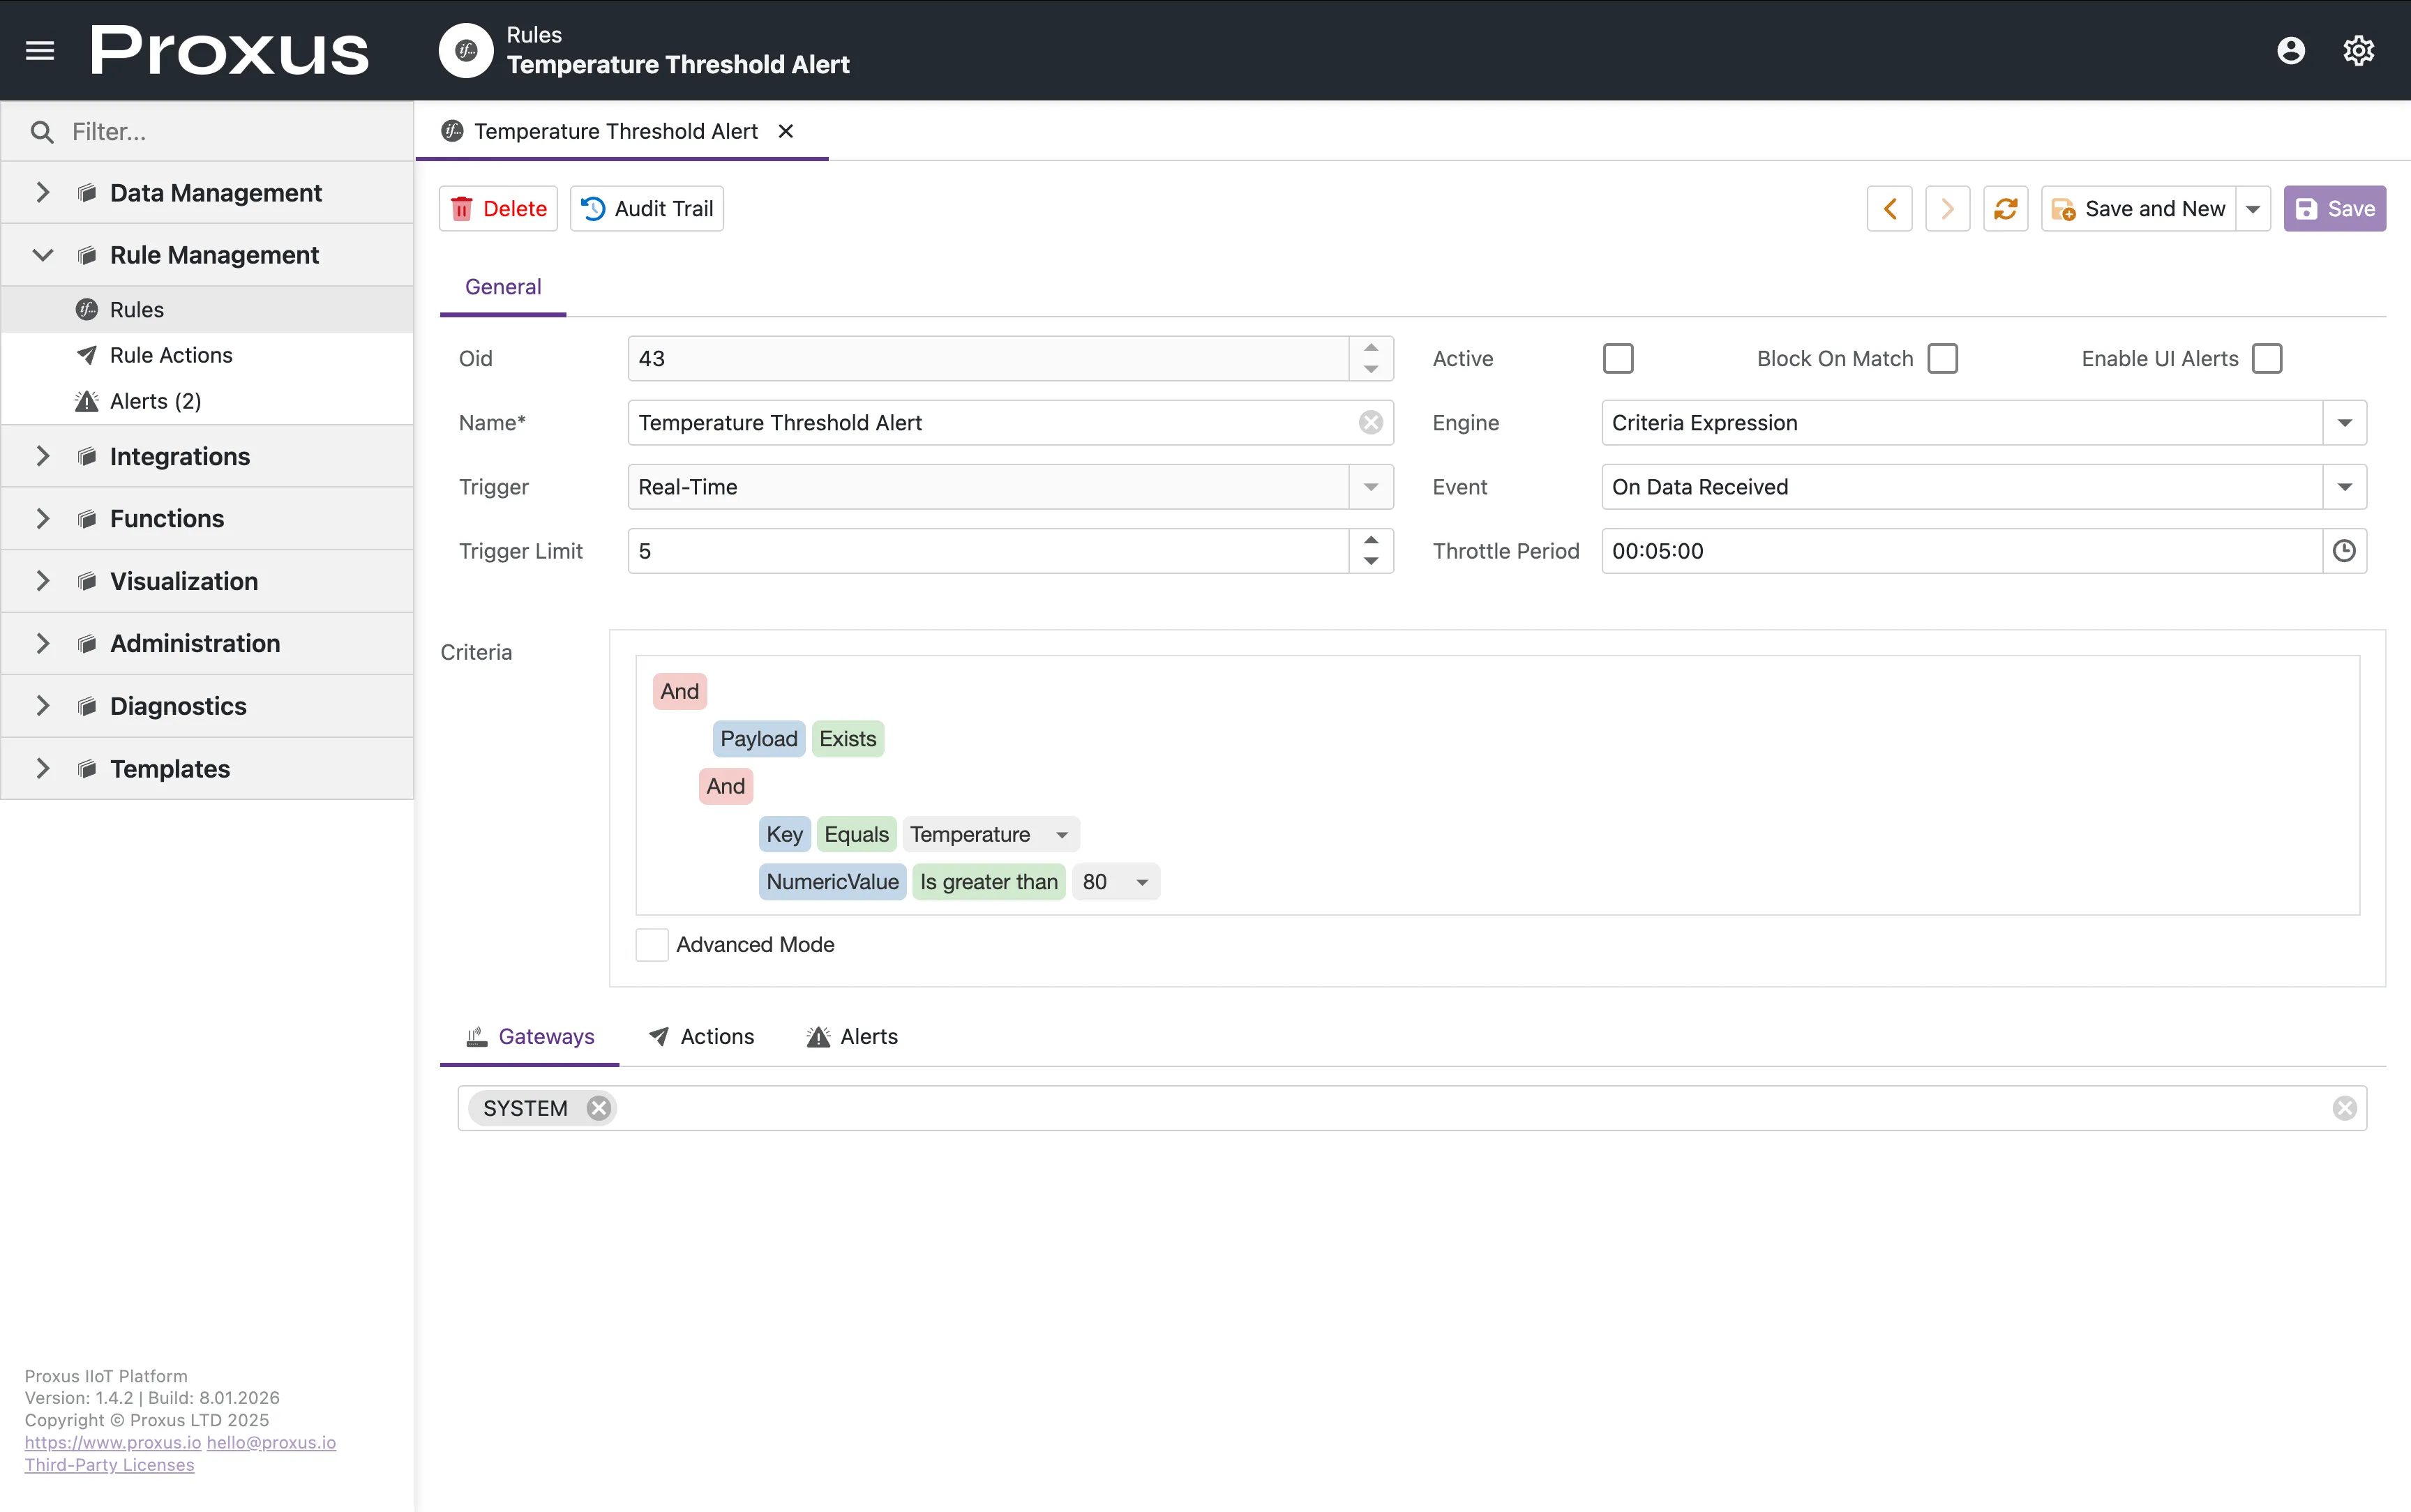The image size is (2411, 1512).
Task: Open the settings gear icon
Action: 2358,50
